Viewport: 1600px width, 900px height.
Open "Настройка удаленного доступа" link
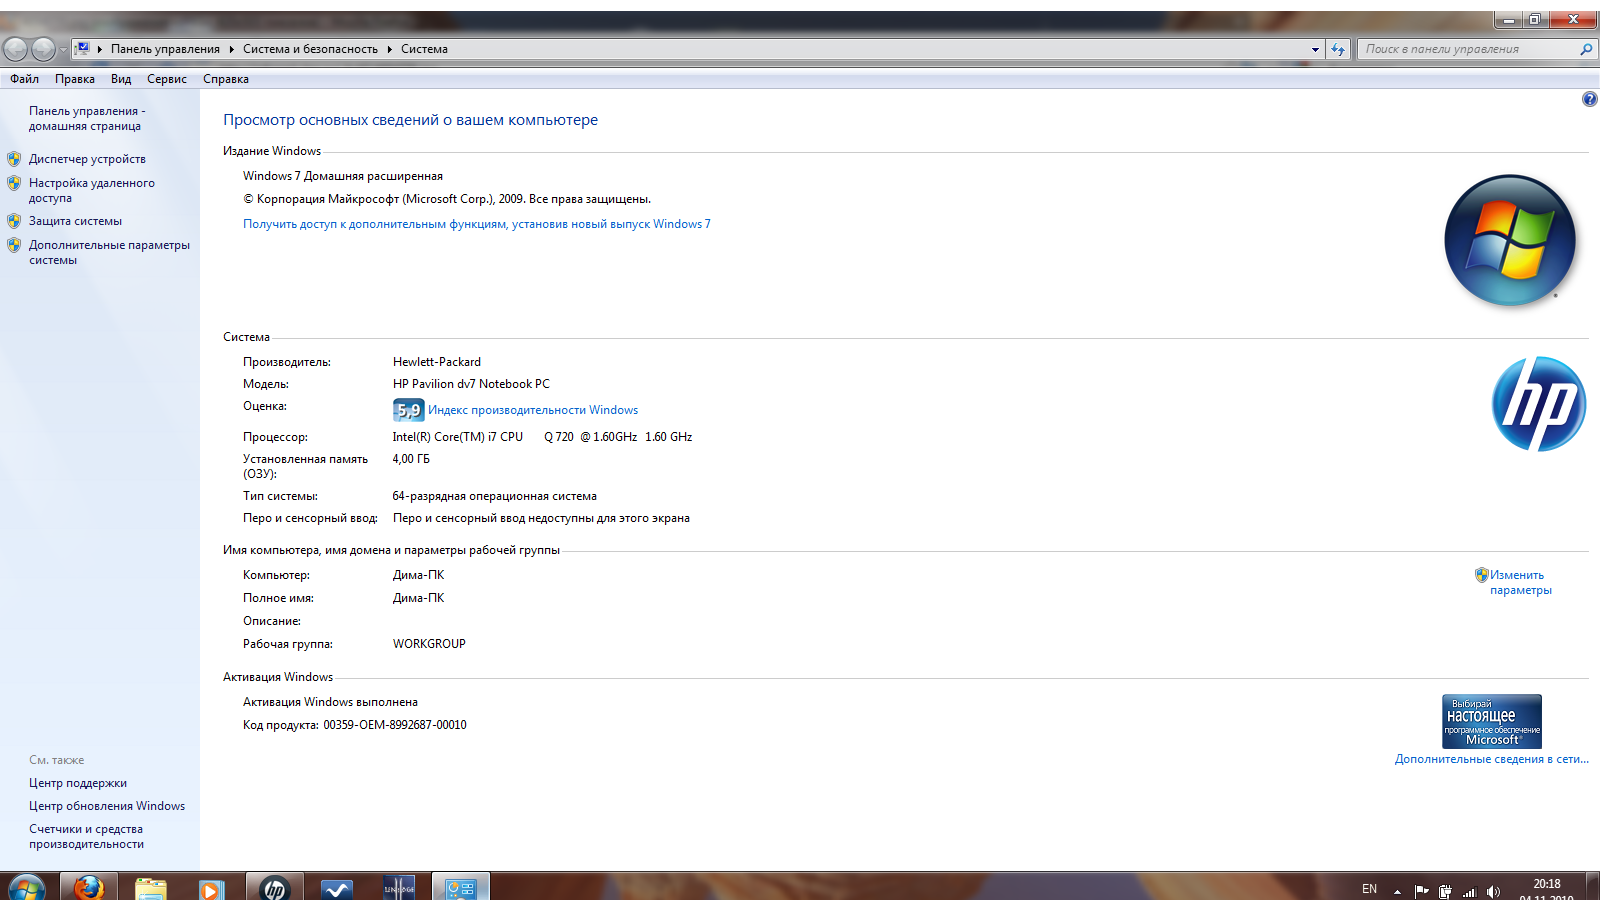[x=92, y=190]
